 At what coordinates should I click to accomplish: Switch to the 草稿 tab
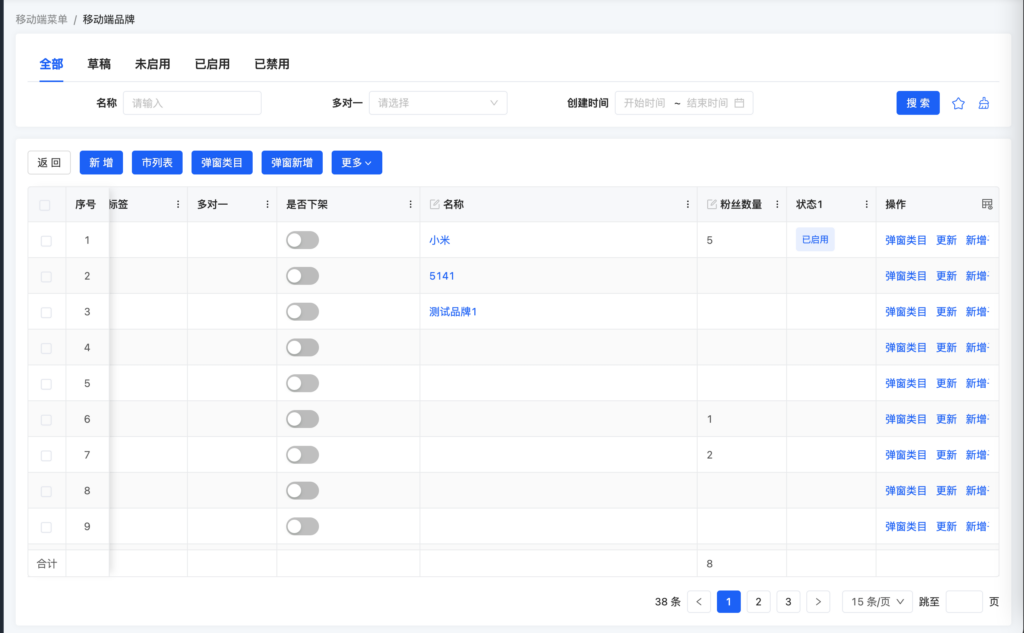pos(99,64)
